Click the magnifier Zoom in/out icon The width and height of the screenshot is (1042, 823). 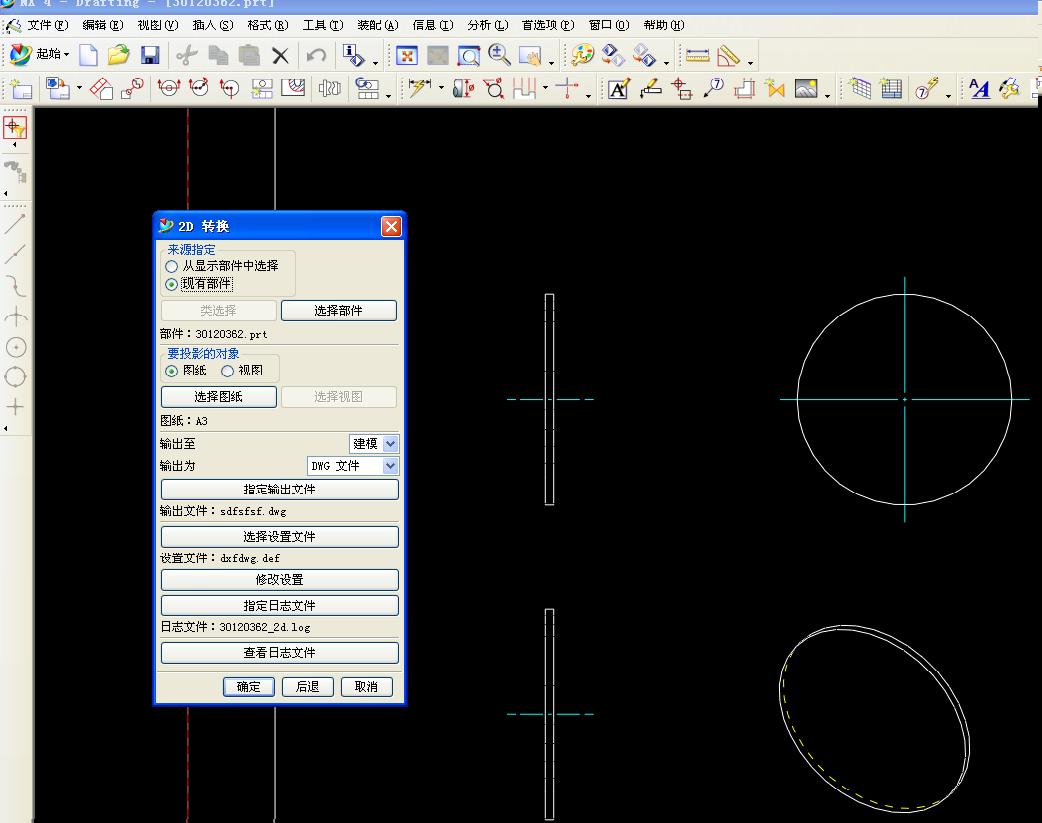click(499, 55)
